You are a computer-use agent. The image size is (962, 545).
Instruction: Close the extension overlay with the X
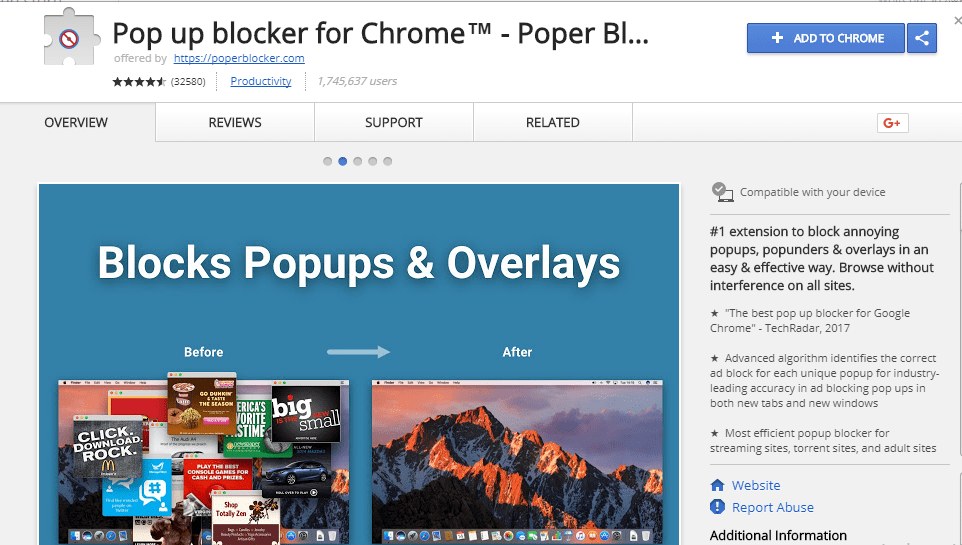958,20
